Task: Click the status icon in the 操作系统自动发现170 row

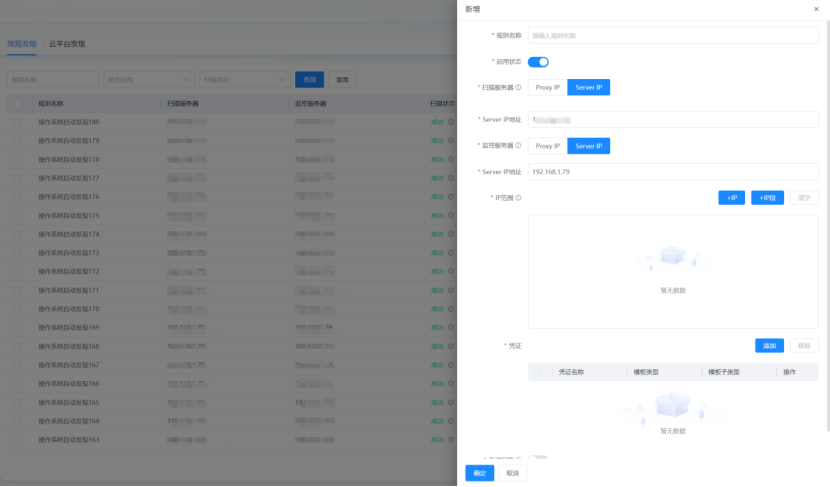Action: tap(452, 309)
